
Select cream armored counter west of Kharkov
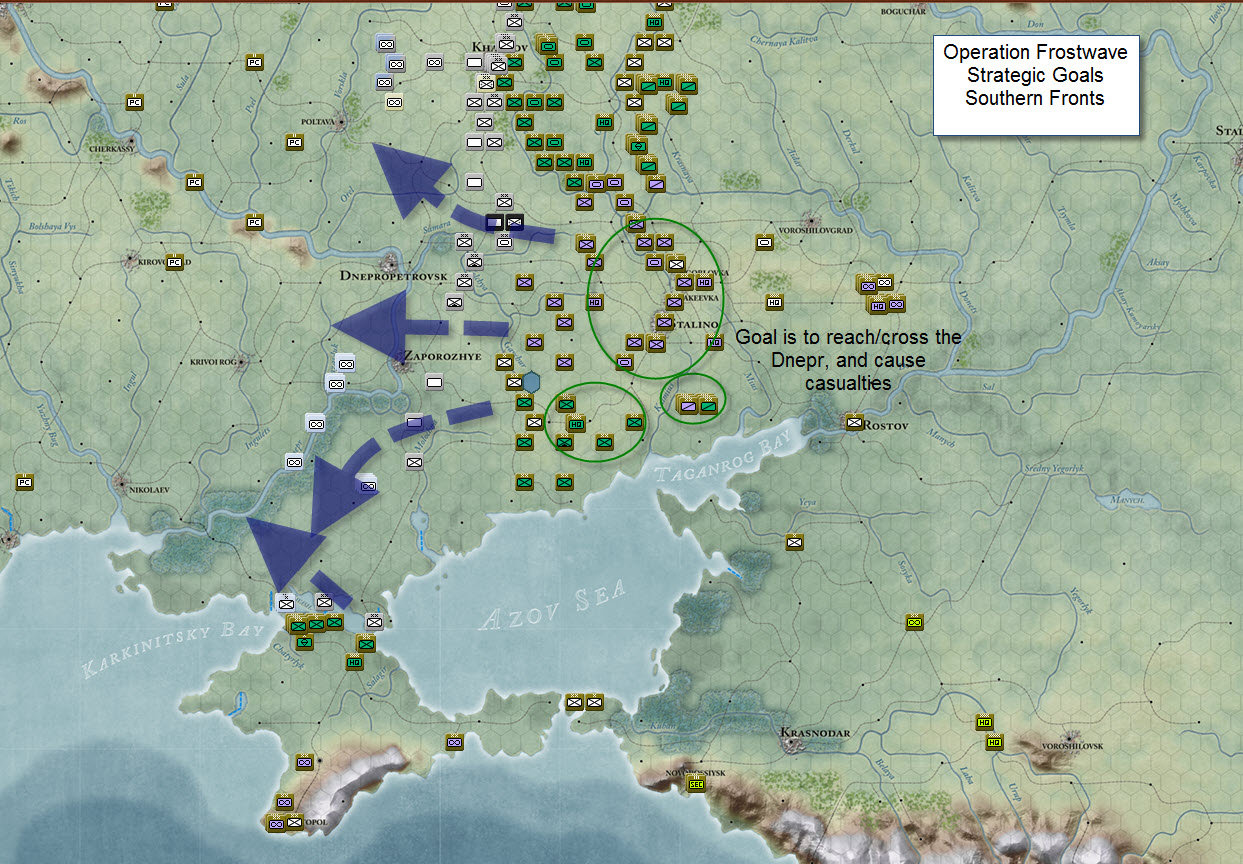[394, 102]
